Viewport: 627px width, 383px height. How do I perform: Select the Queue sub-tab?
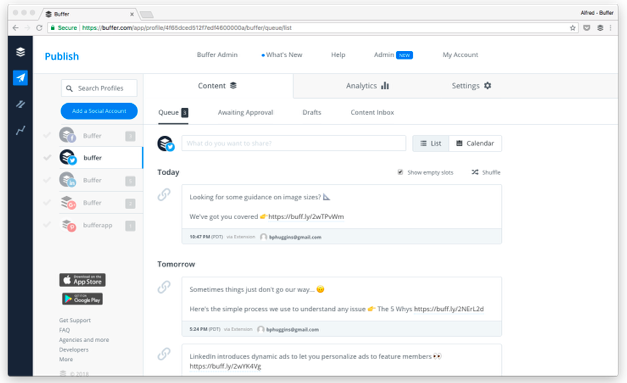point(173,113)
